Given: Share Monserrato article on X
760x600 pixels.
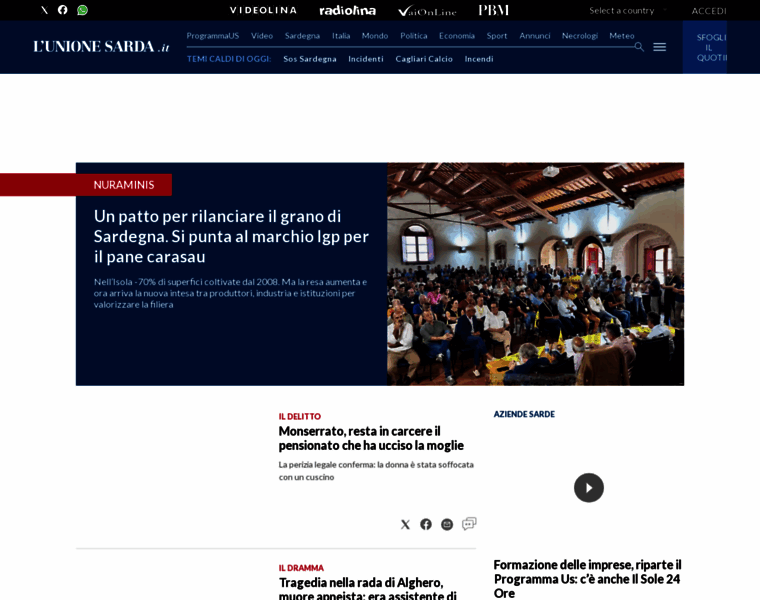Looking at the screenshot, I should coord(405,524).
